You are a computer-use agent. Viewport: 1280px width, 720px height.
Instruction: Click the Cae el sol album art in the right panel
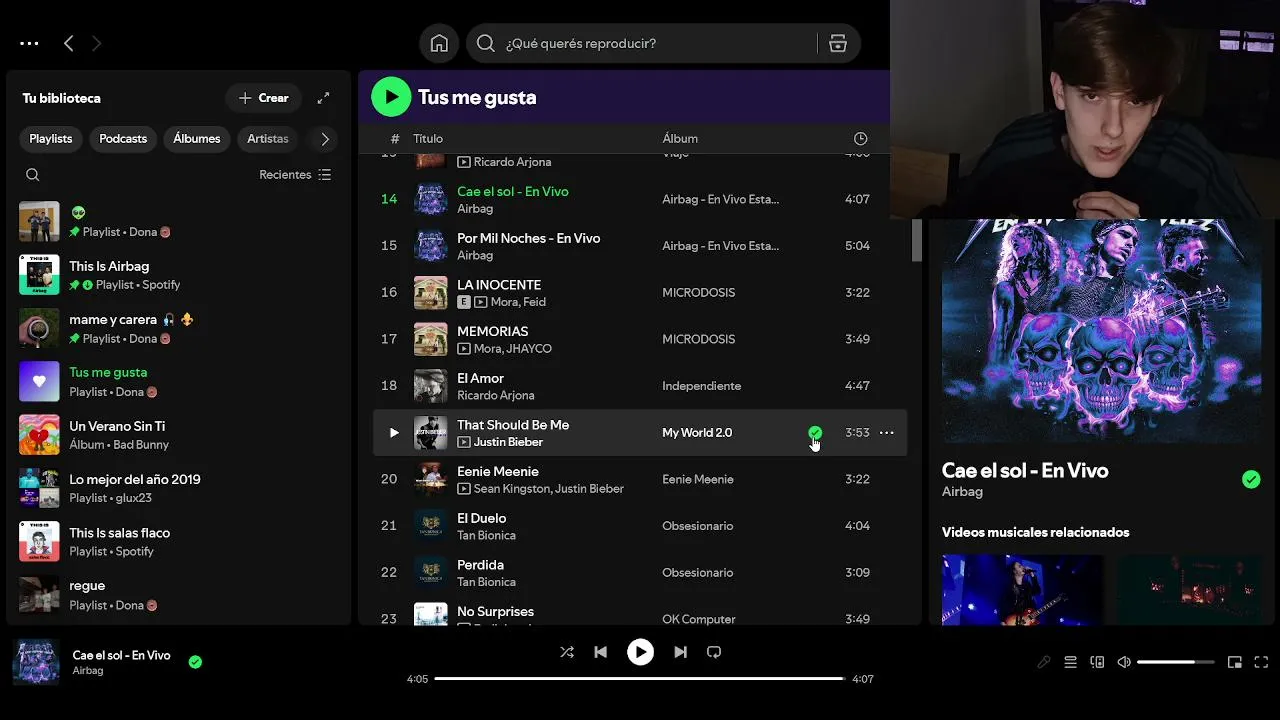click(x=1101, y=331)
